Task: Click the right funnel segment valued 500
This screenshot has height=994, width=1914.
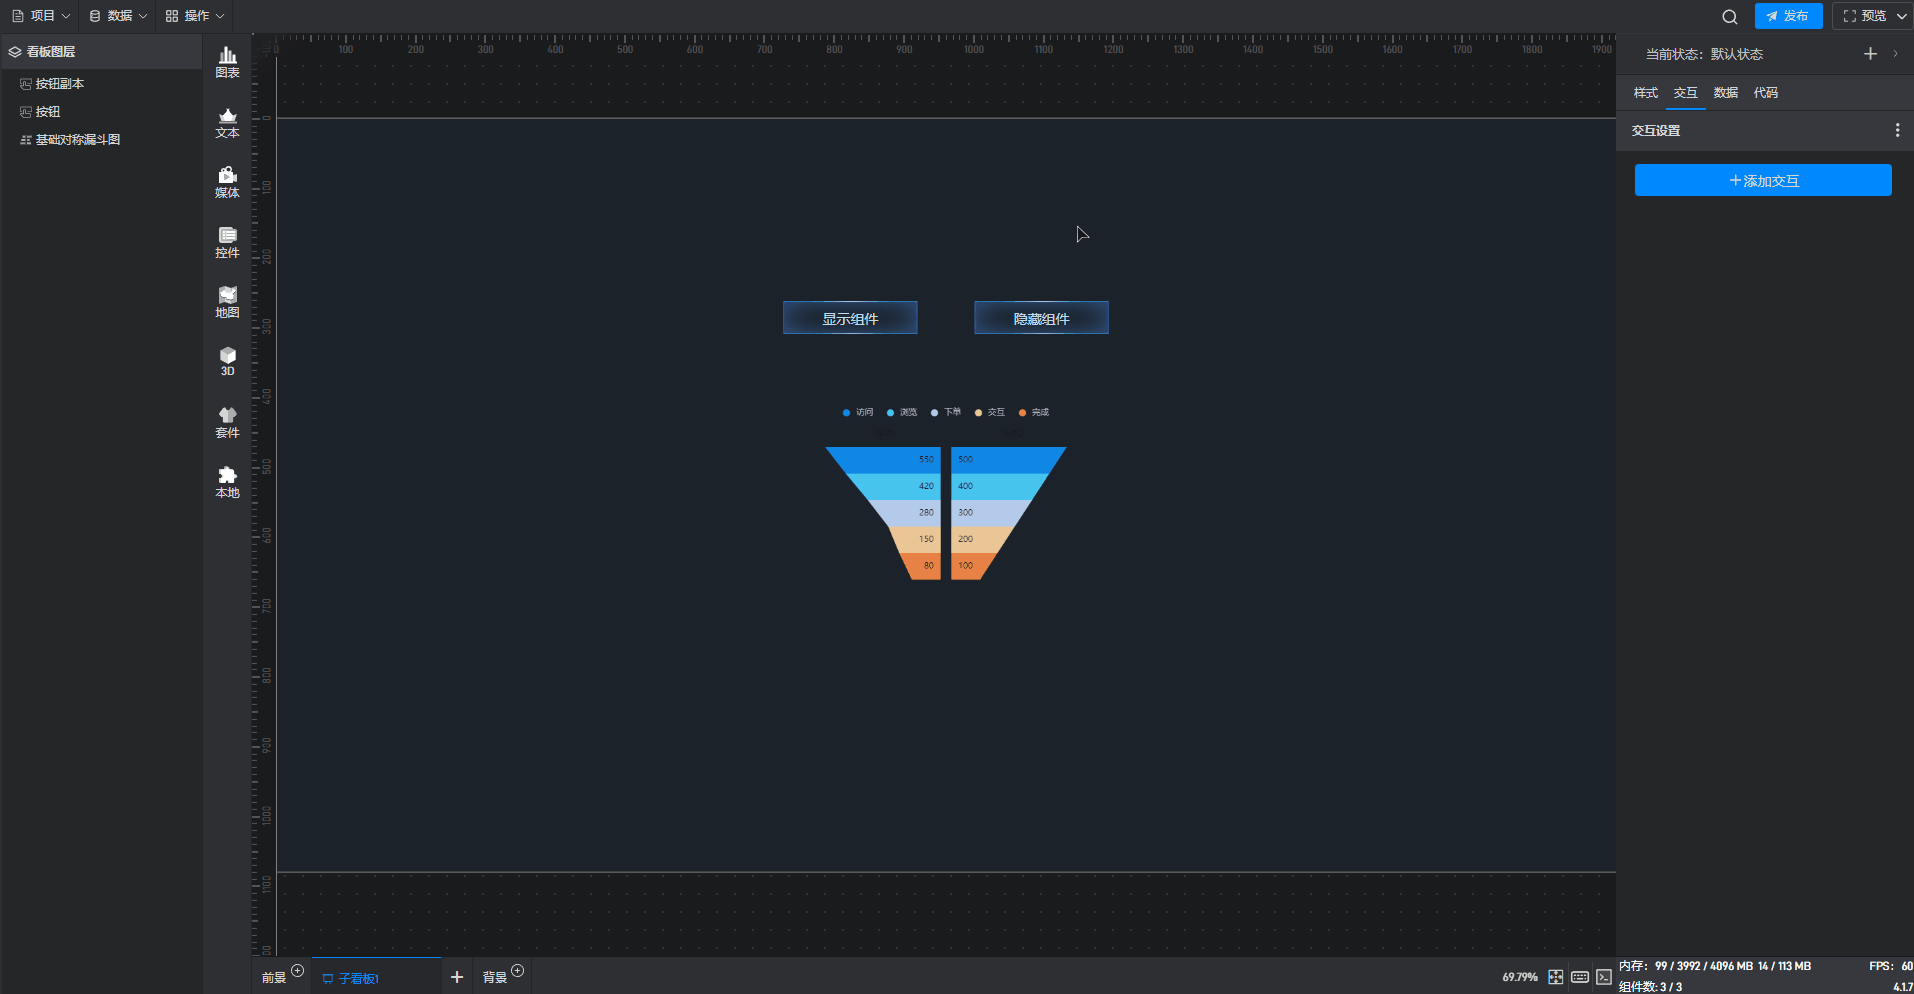Action: point(1008,460)
